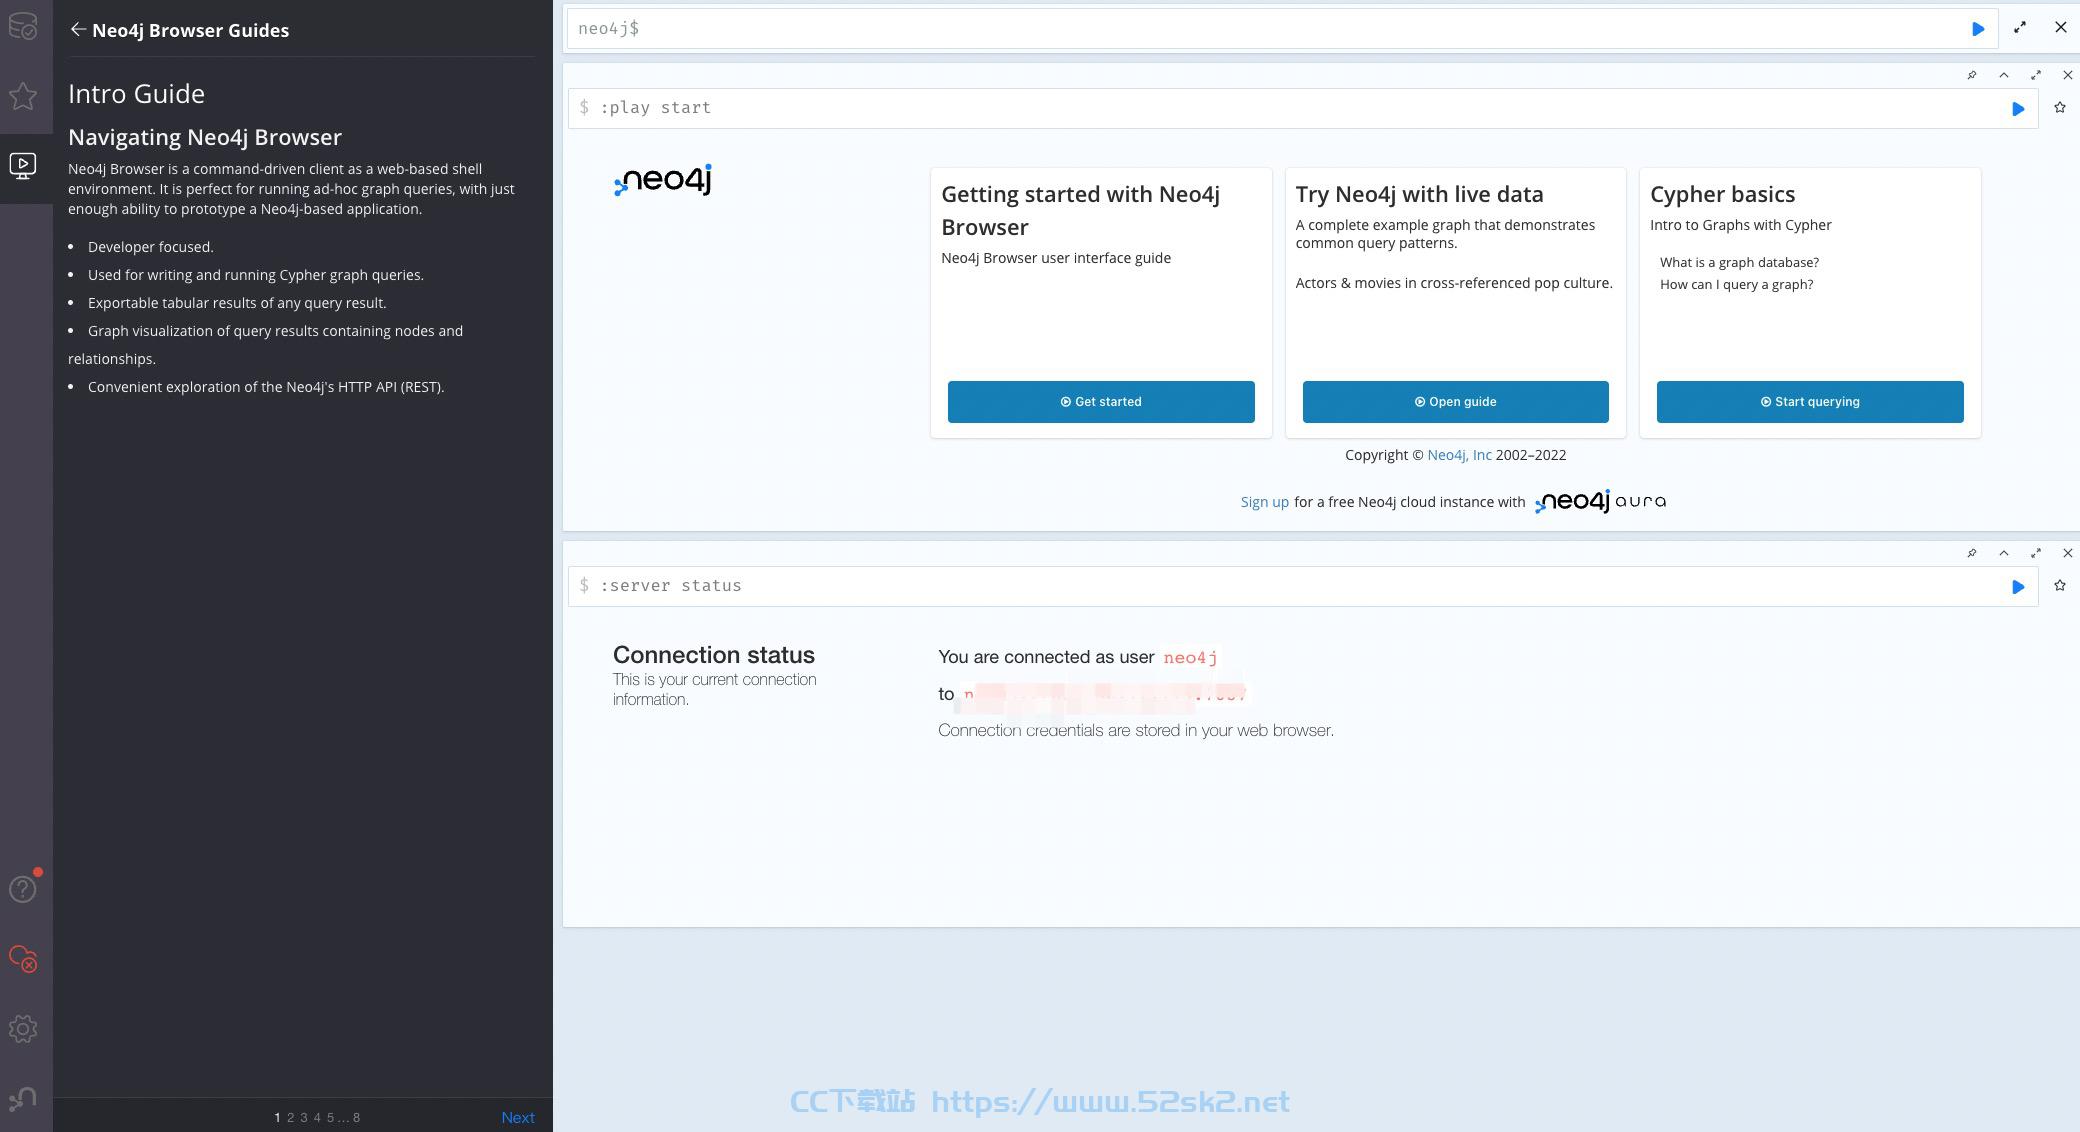Click 'Cypher basics' heading
The width and height of the screenshot is (2080, 1132).
[x=1722, y=195]
